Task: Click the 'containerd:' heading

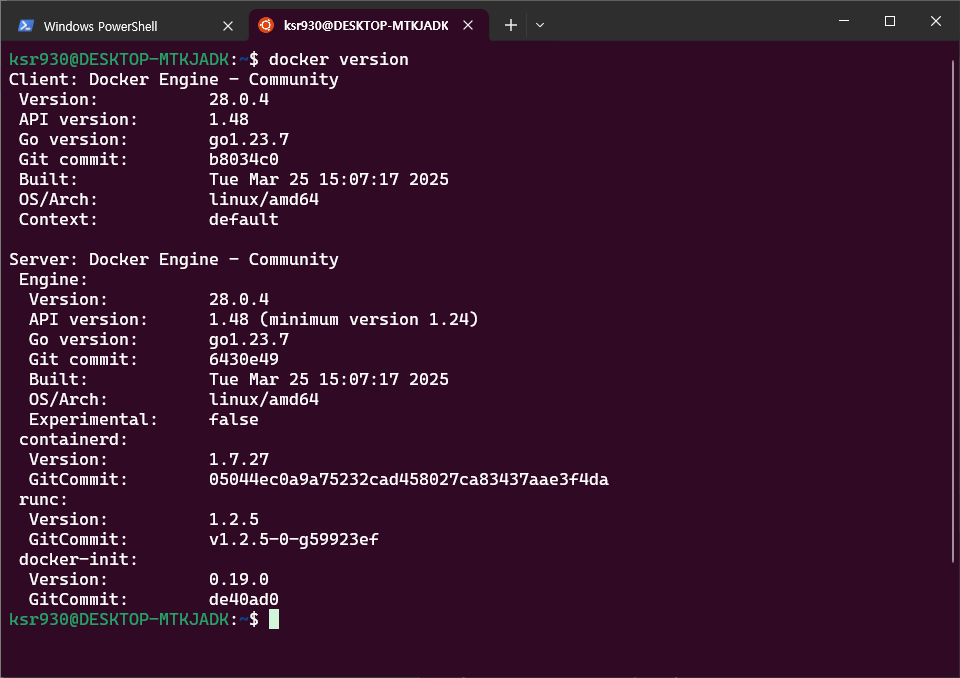Action: pos(73,440)
